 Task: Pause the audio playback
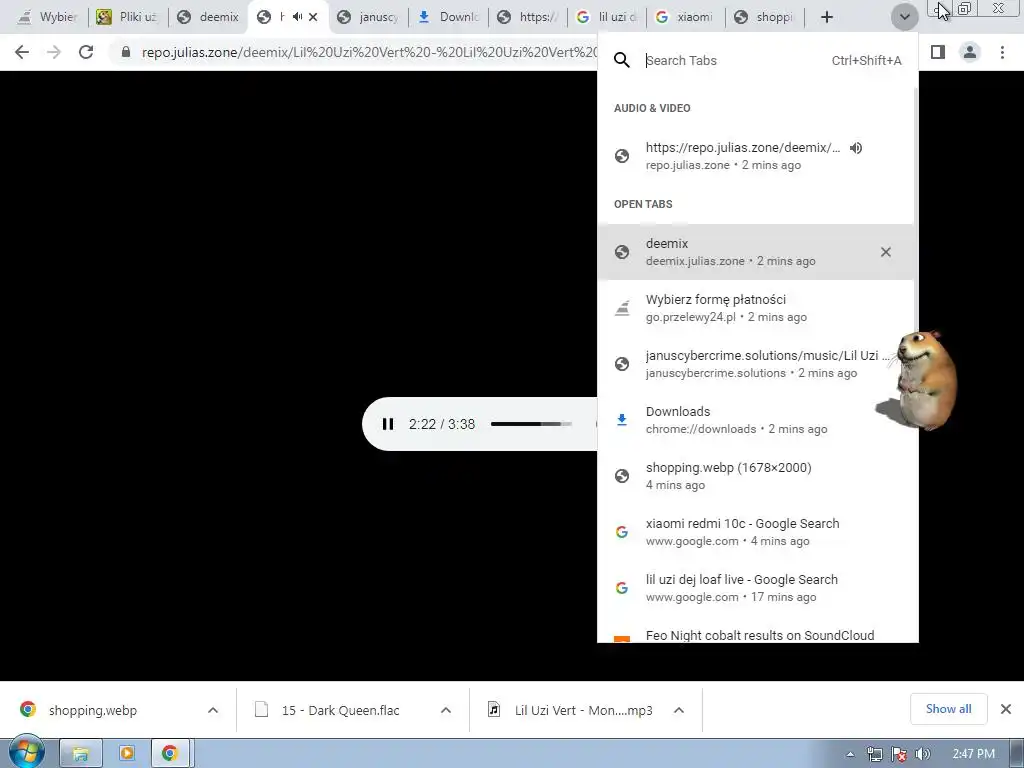pyautogui.click(x=388, y=424)
